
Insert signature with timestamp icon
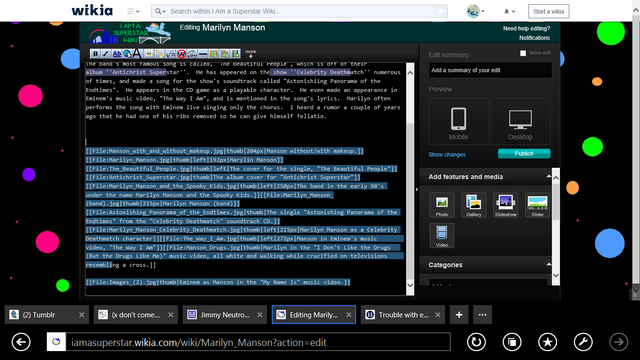[192, 53]
